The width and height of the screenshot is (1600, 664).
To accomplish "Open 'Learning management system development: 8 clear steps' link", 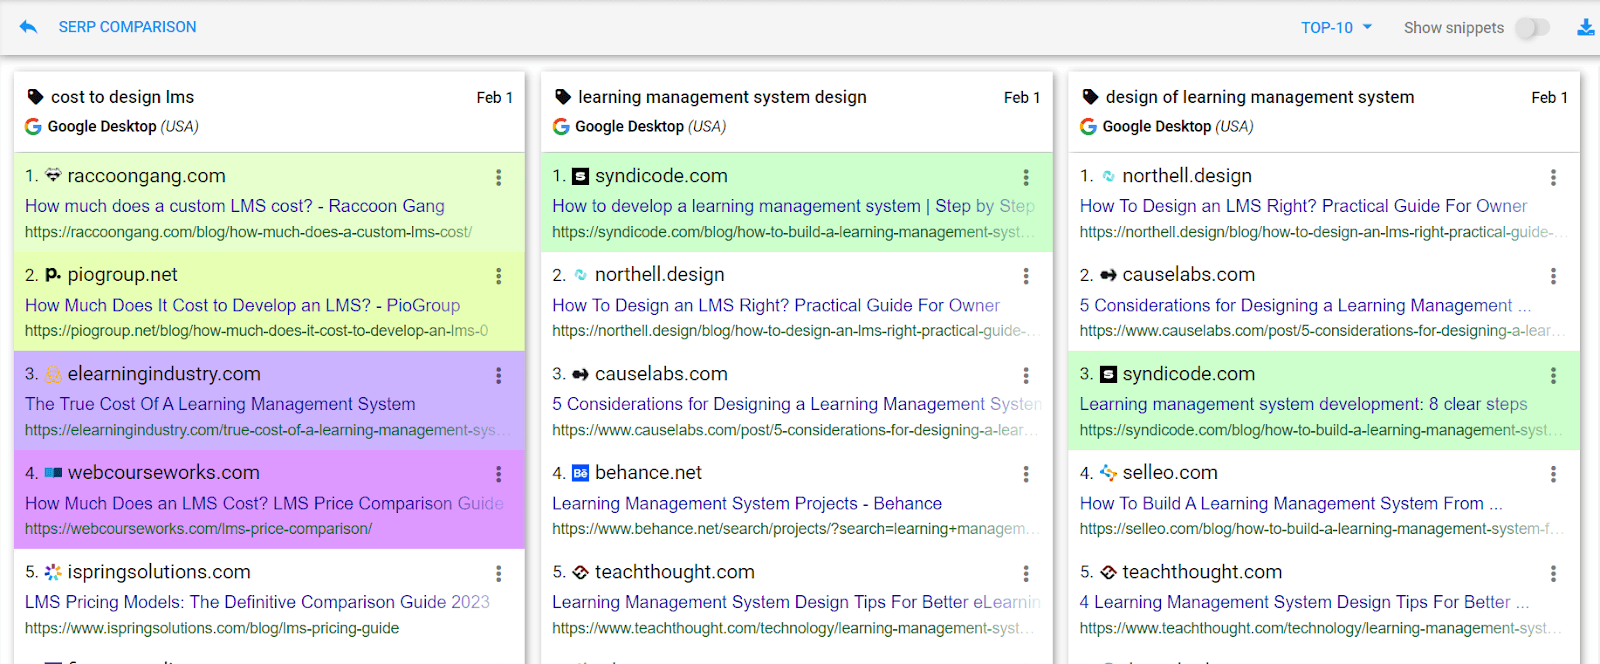I will point(1303,404).
